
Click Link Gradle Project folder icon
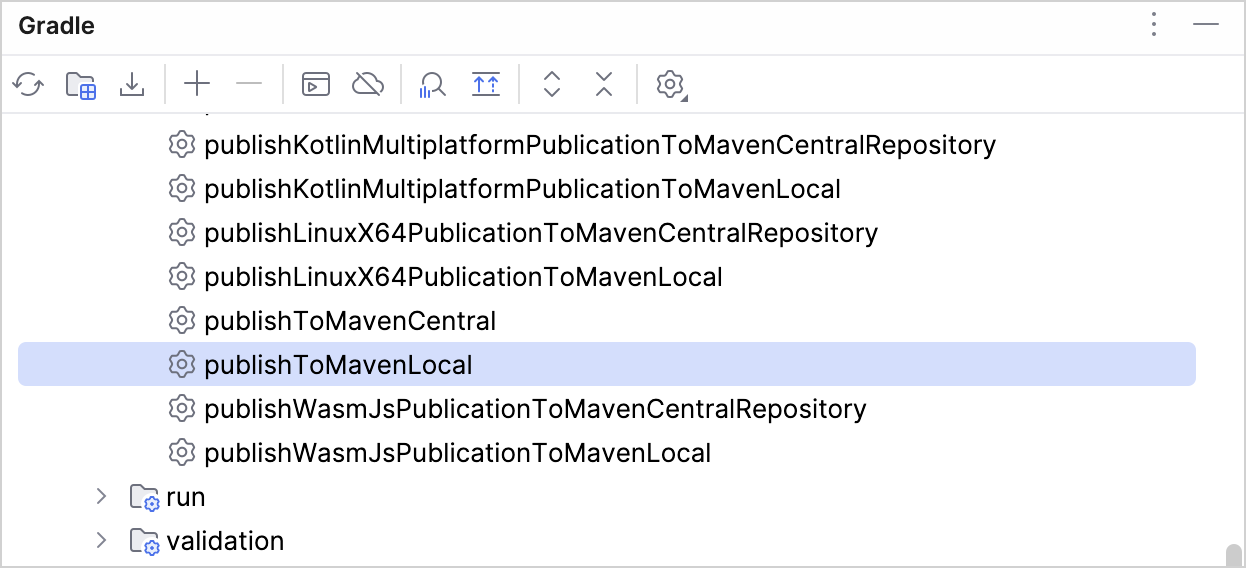80,84
